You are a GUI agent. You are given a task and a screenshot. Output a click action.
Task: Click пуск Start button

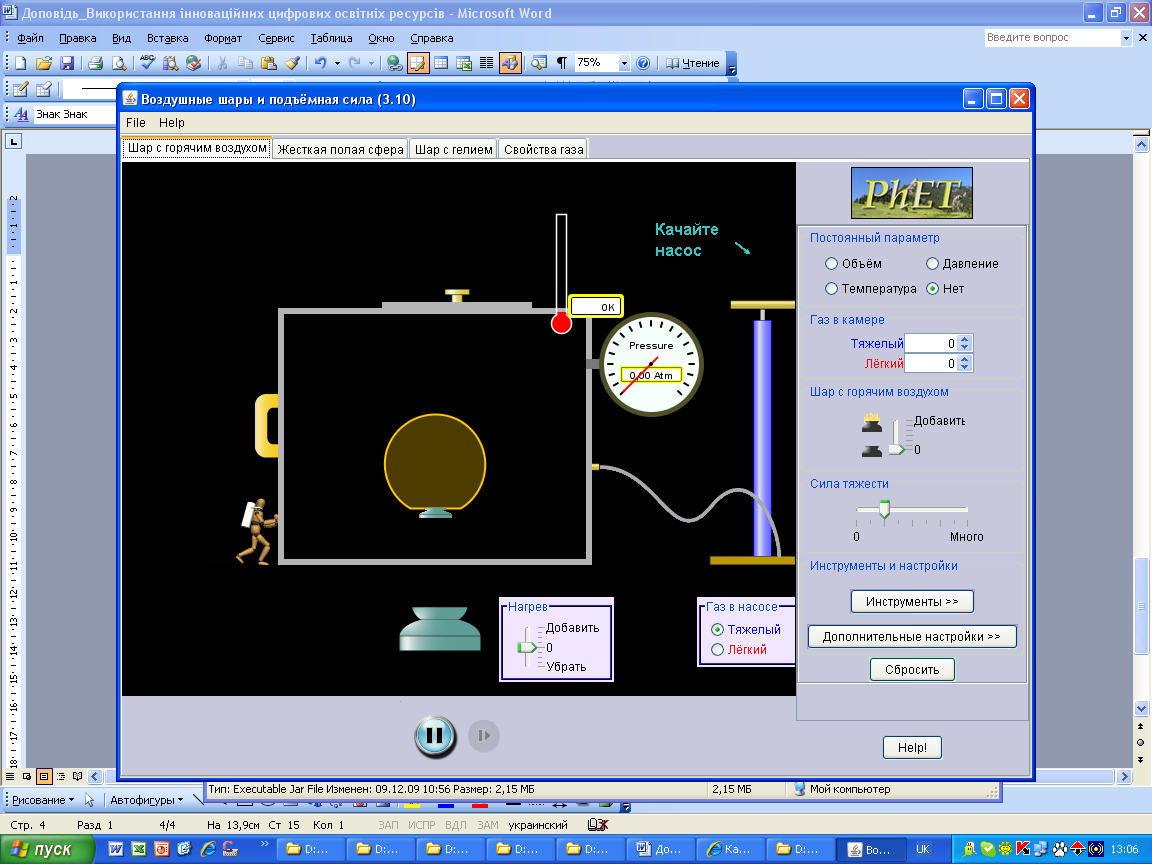(48, 849)
